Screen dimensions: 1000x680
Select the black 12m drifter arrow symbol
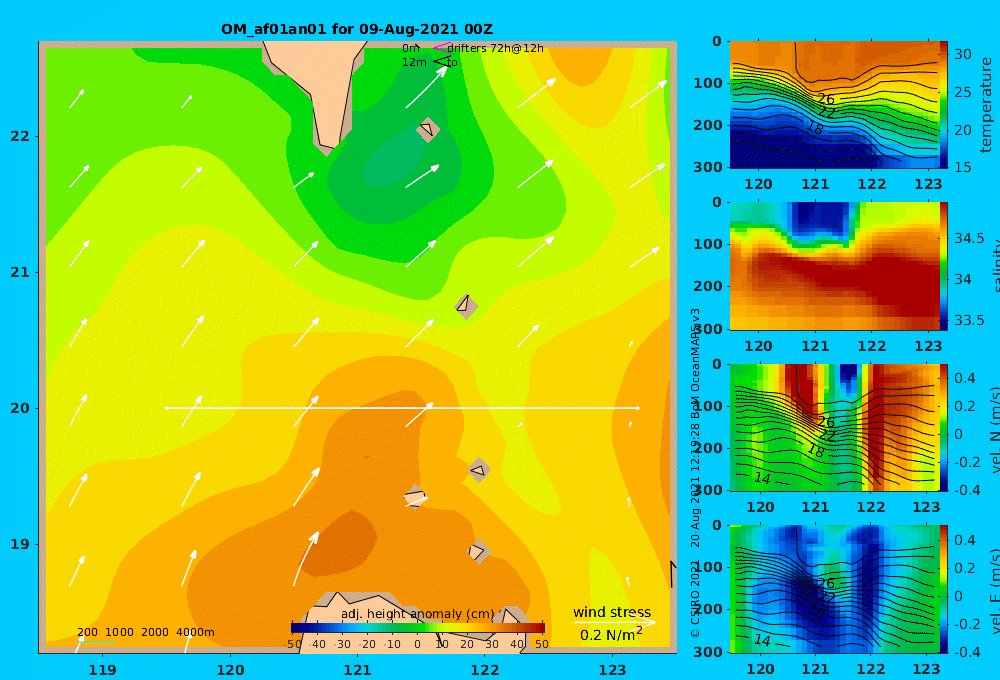441,61
